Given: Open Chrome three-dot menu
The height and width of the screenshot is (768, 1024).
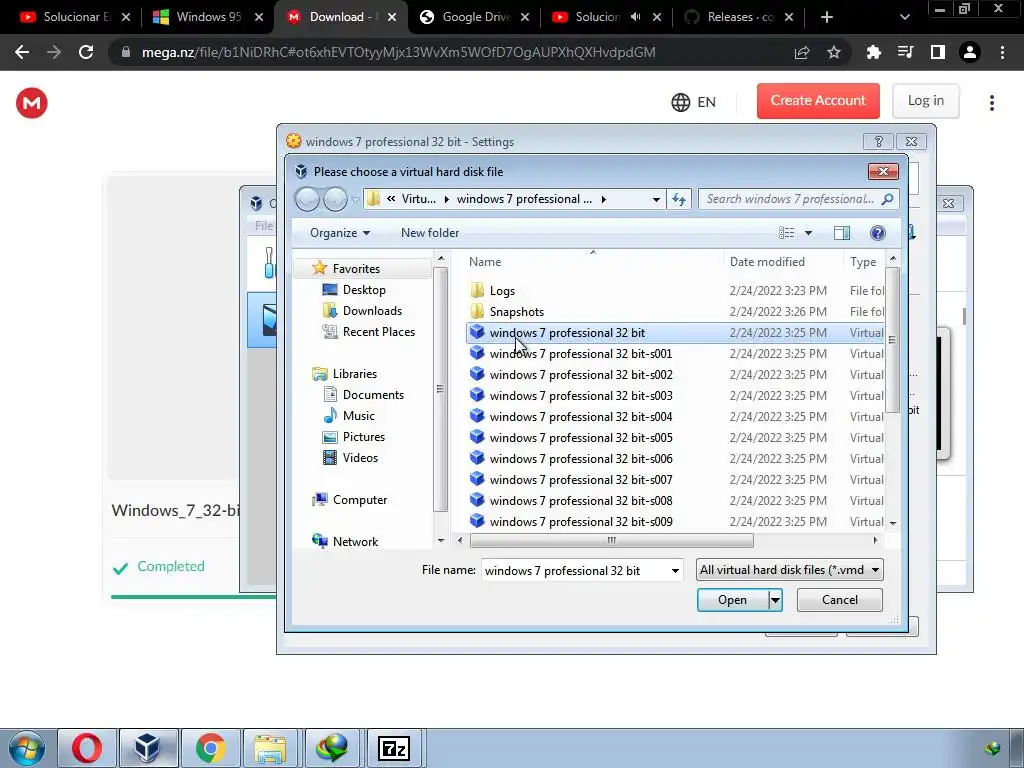Looking at the screenshot, I should [x=1002, y=52].
